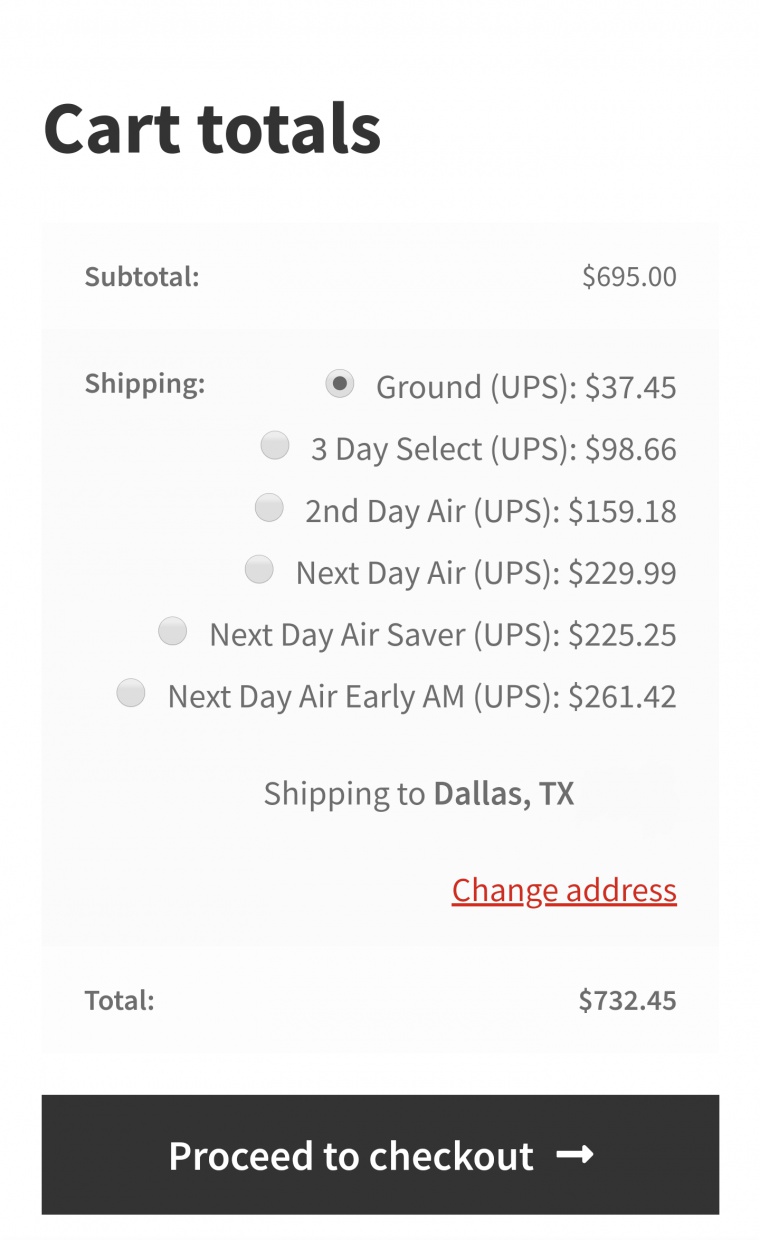Click the arrow icon on checkout button

pos(575,1155)
